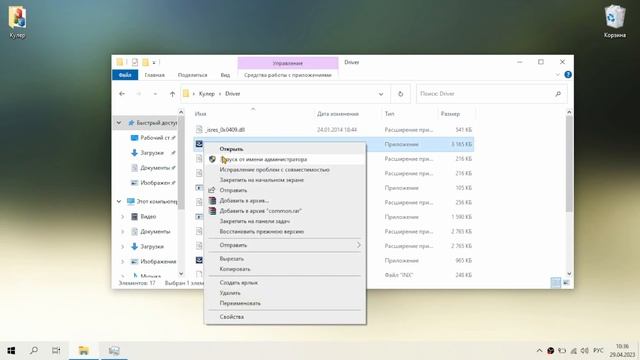Click the Refresh button next to address bar
This screenshot has height=360, width=640.
coord(400,94)
